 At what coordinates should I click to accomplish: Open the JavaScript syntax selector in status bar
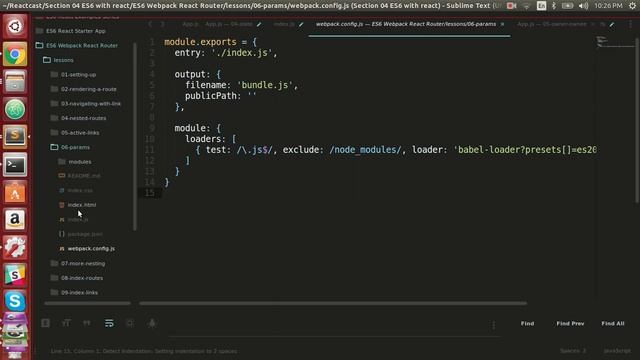coord(617,351)
